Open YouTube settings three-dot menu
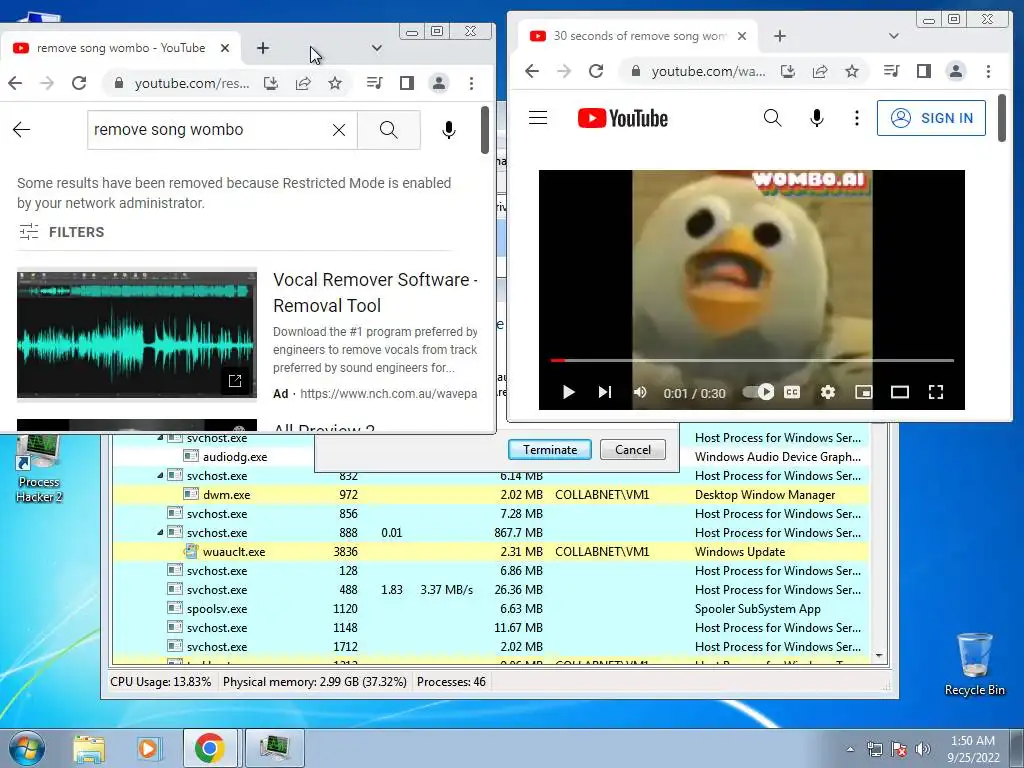The height and width of the screenshot is (768, 1024). pyautogui.click(x=857, y=118)
